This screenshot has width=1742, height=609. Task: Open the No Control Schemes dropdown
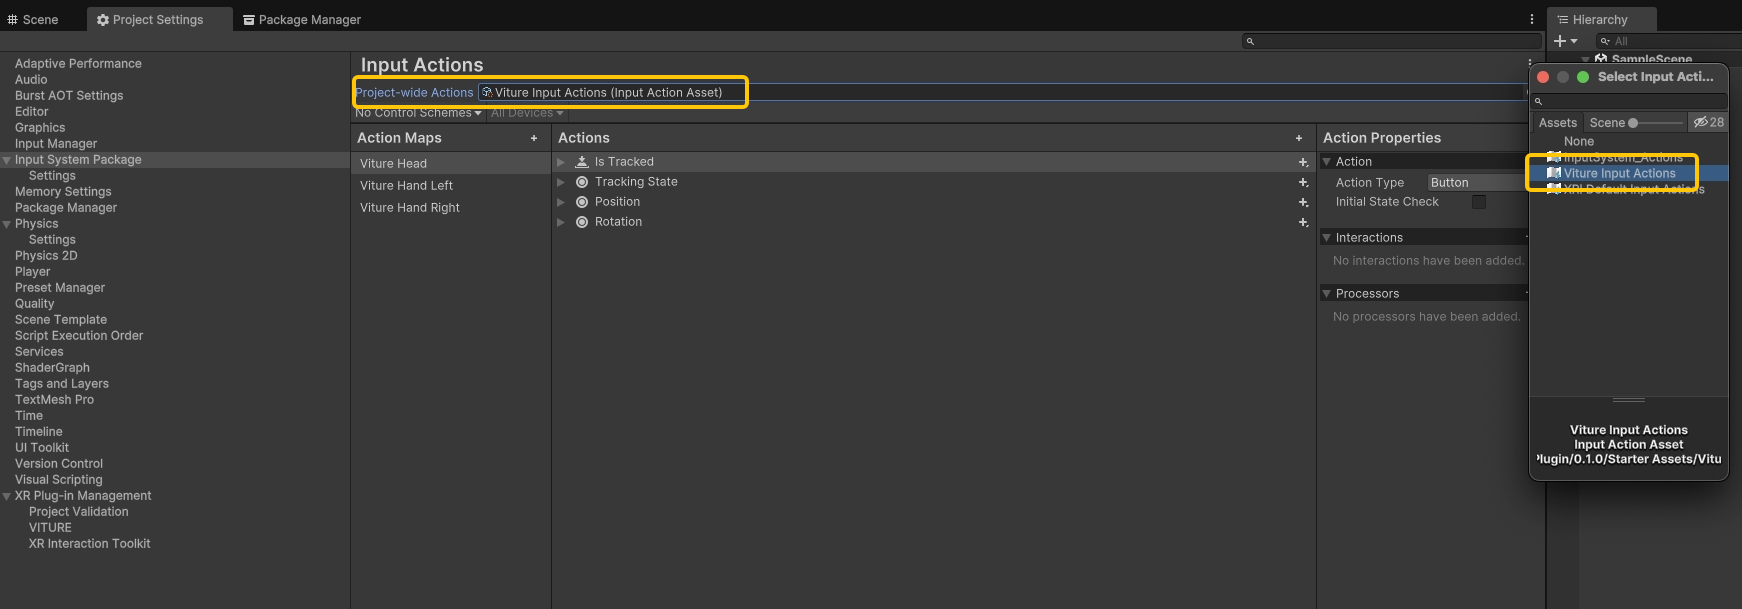tap(418, 113)
